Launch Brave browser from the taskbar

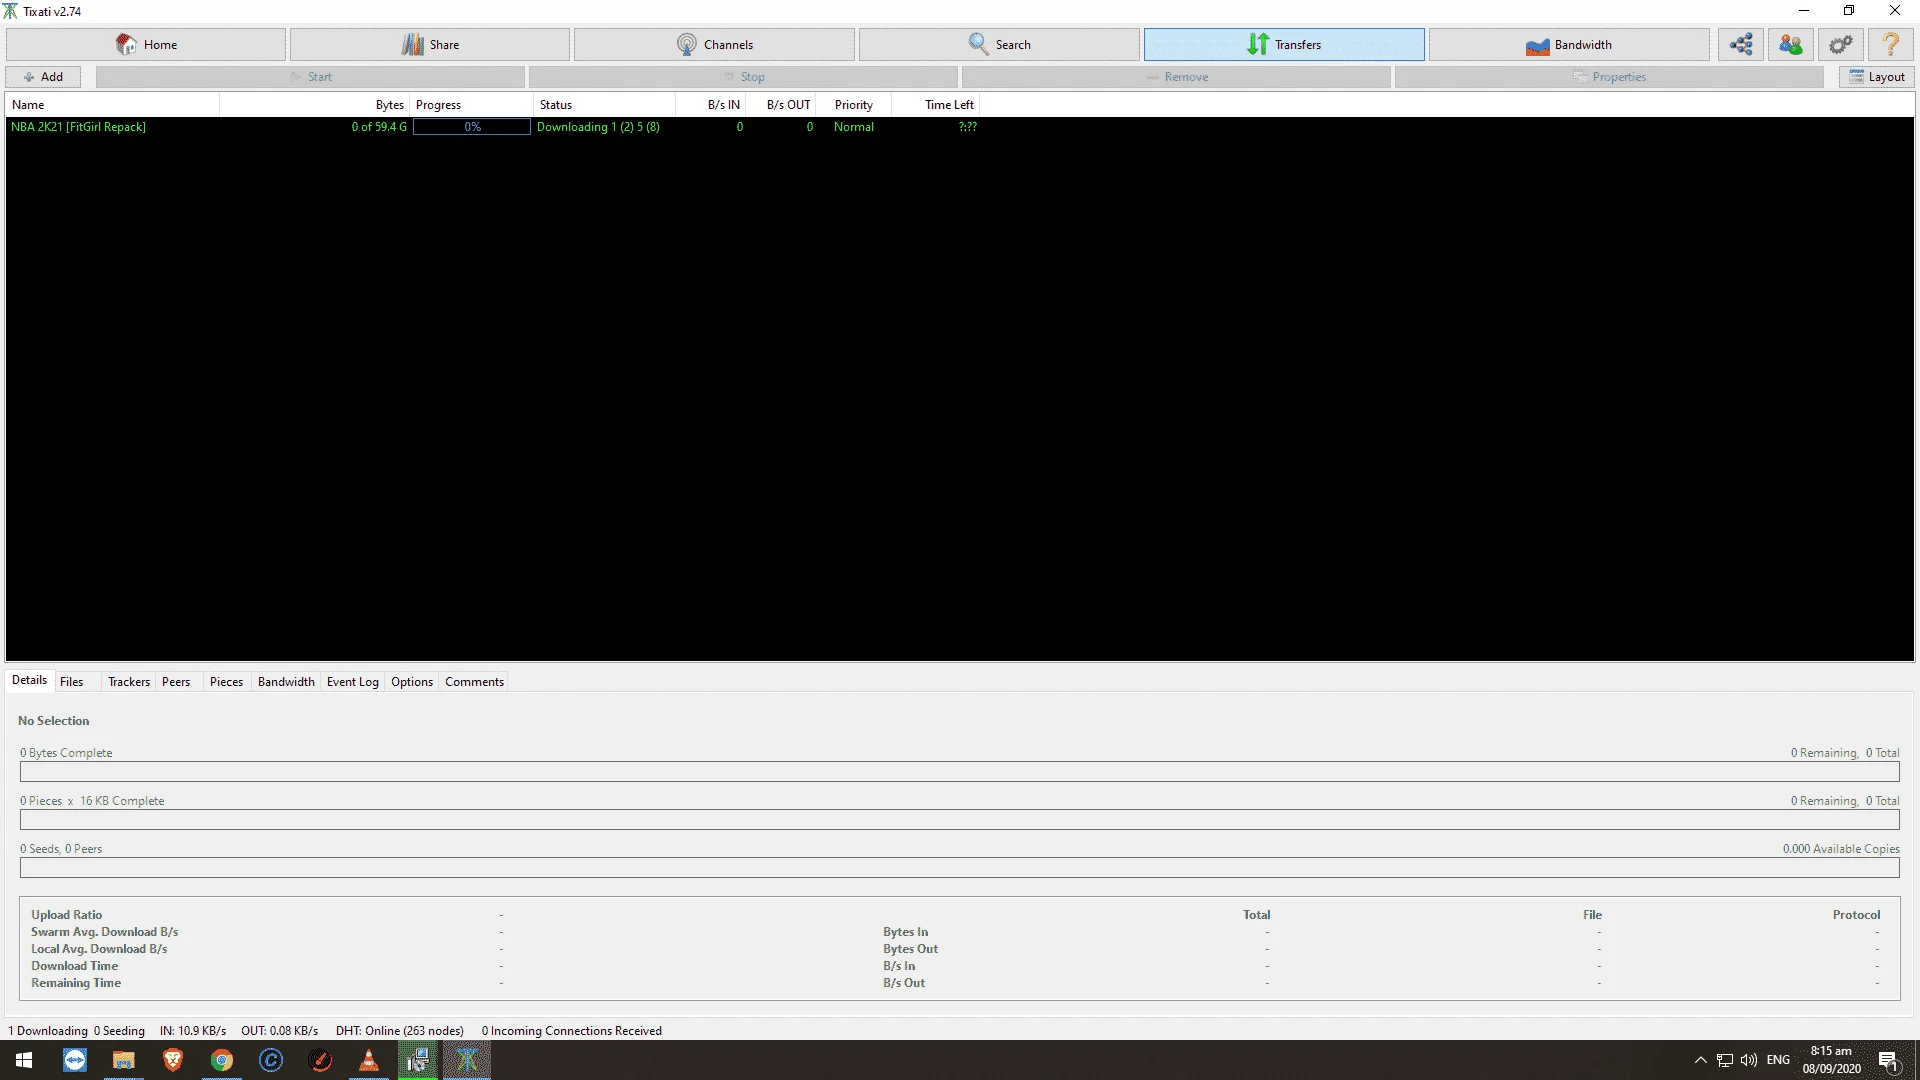[x=173, y=1060]
